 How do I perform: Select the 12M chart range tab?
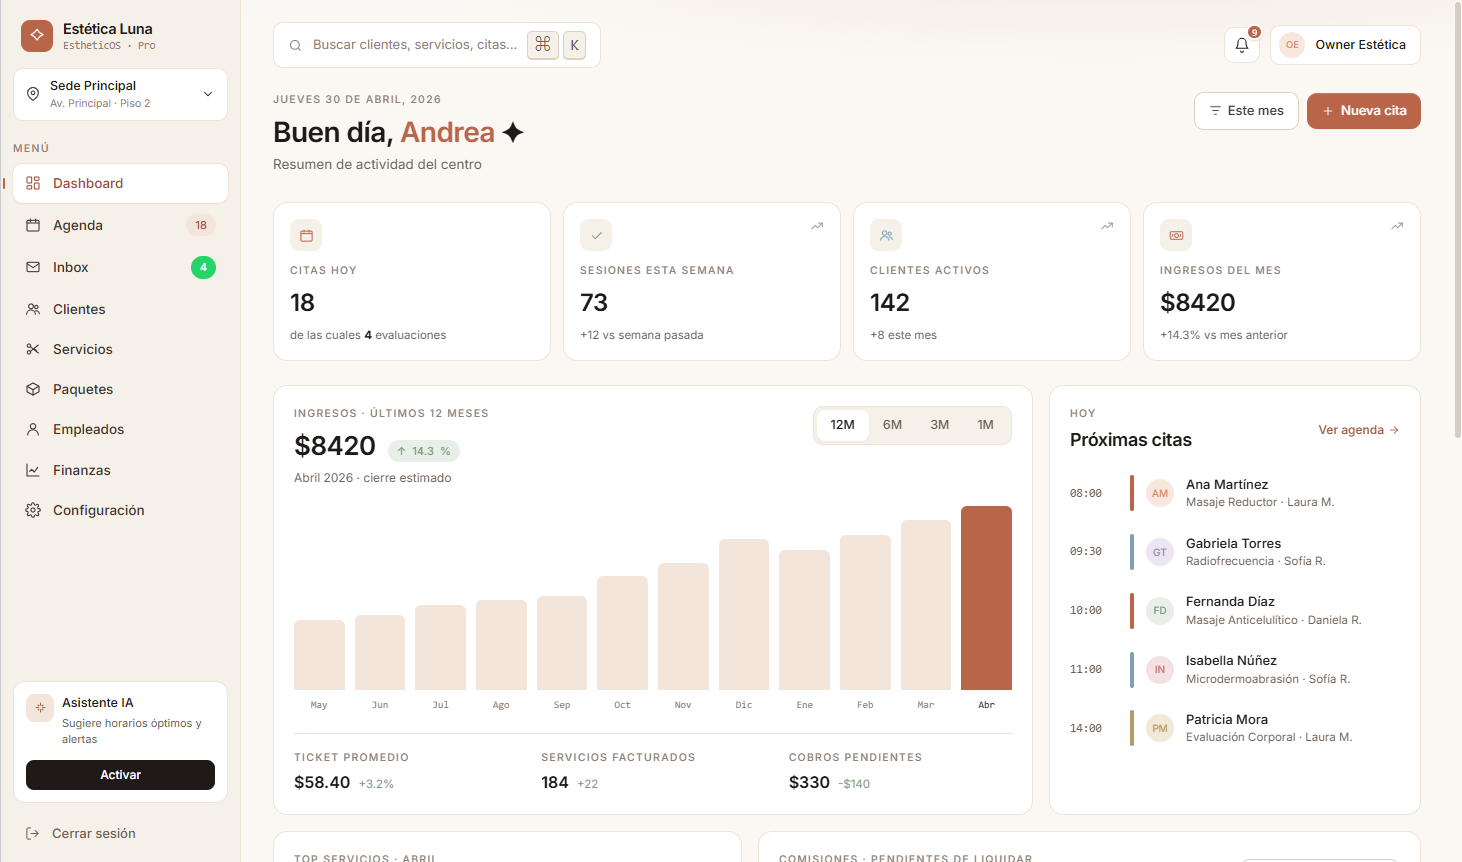click(843, 425)
